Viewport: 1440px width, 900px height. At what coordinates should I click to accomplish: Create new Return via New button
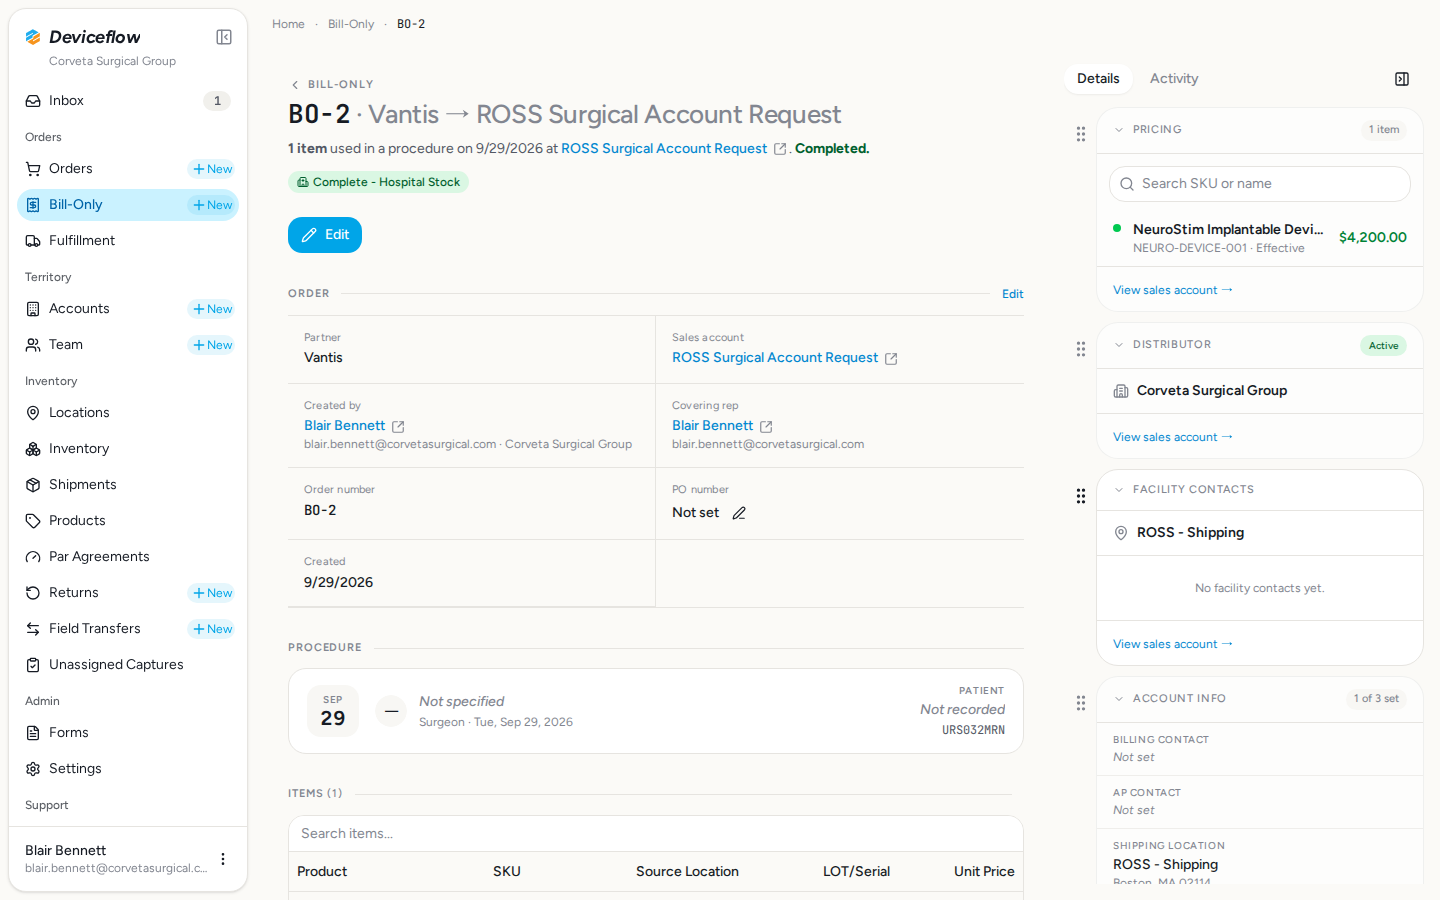212,593
